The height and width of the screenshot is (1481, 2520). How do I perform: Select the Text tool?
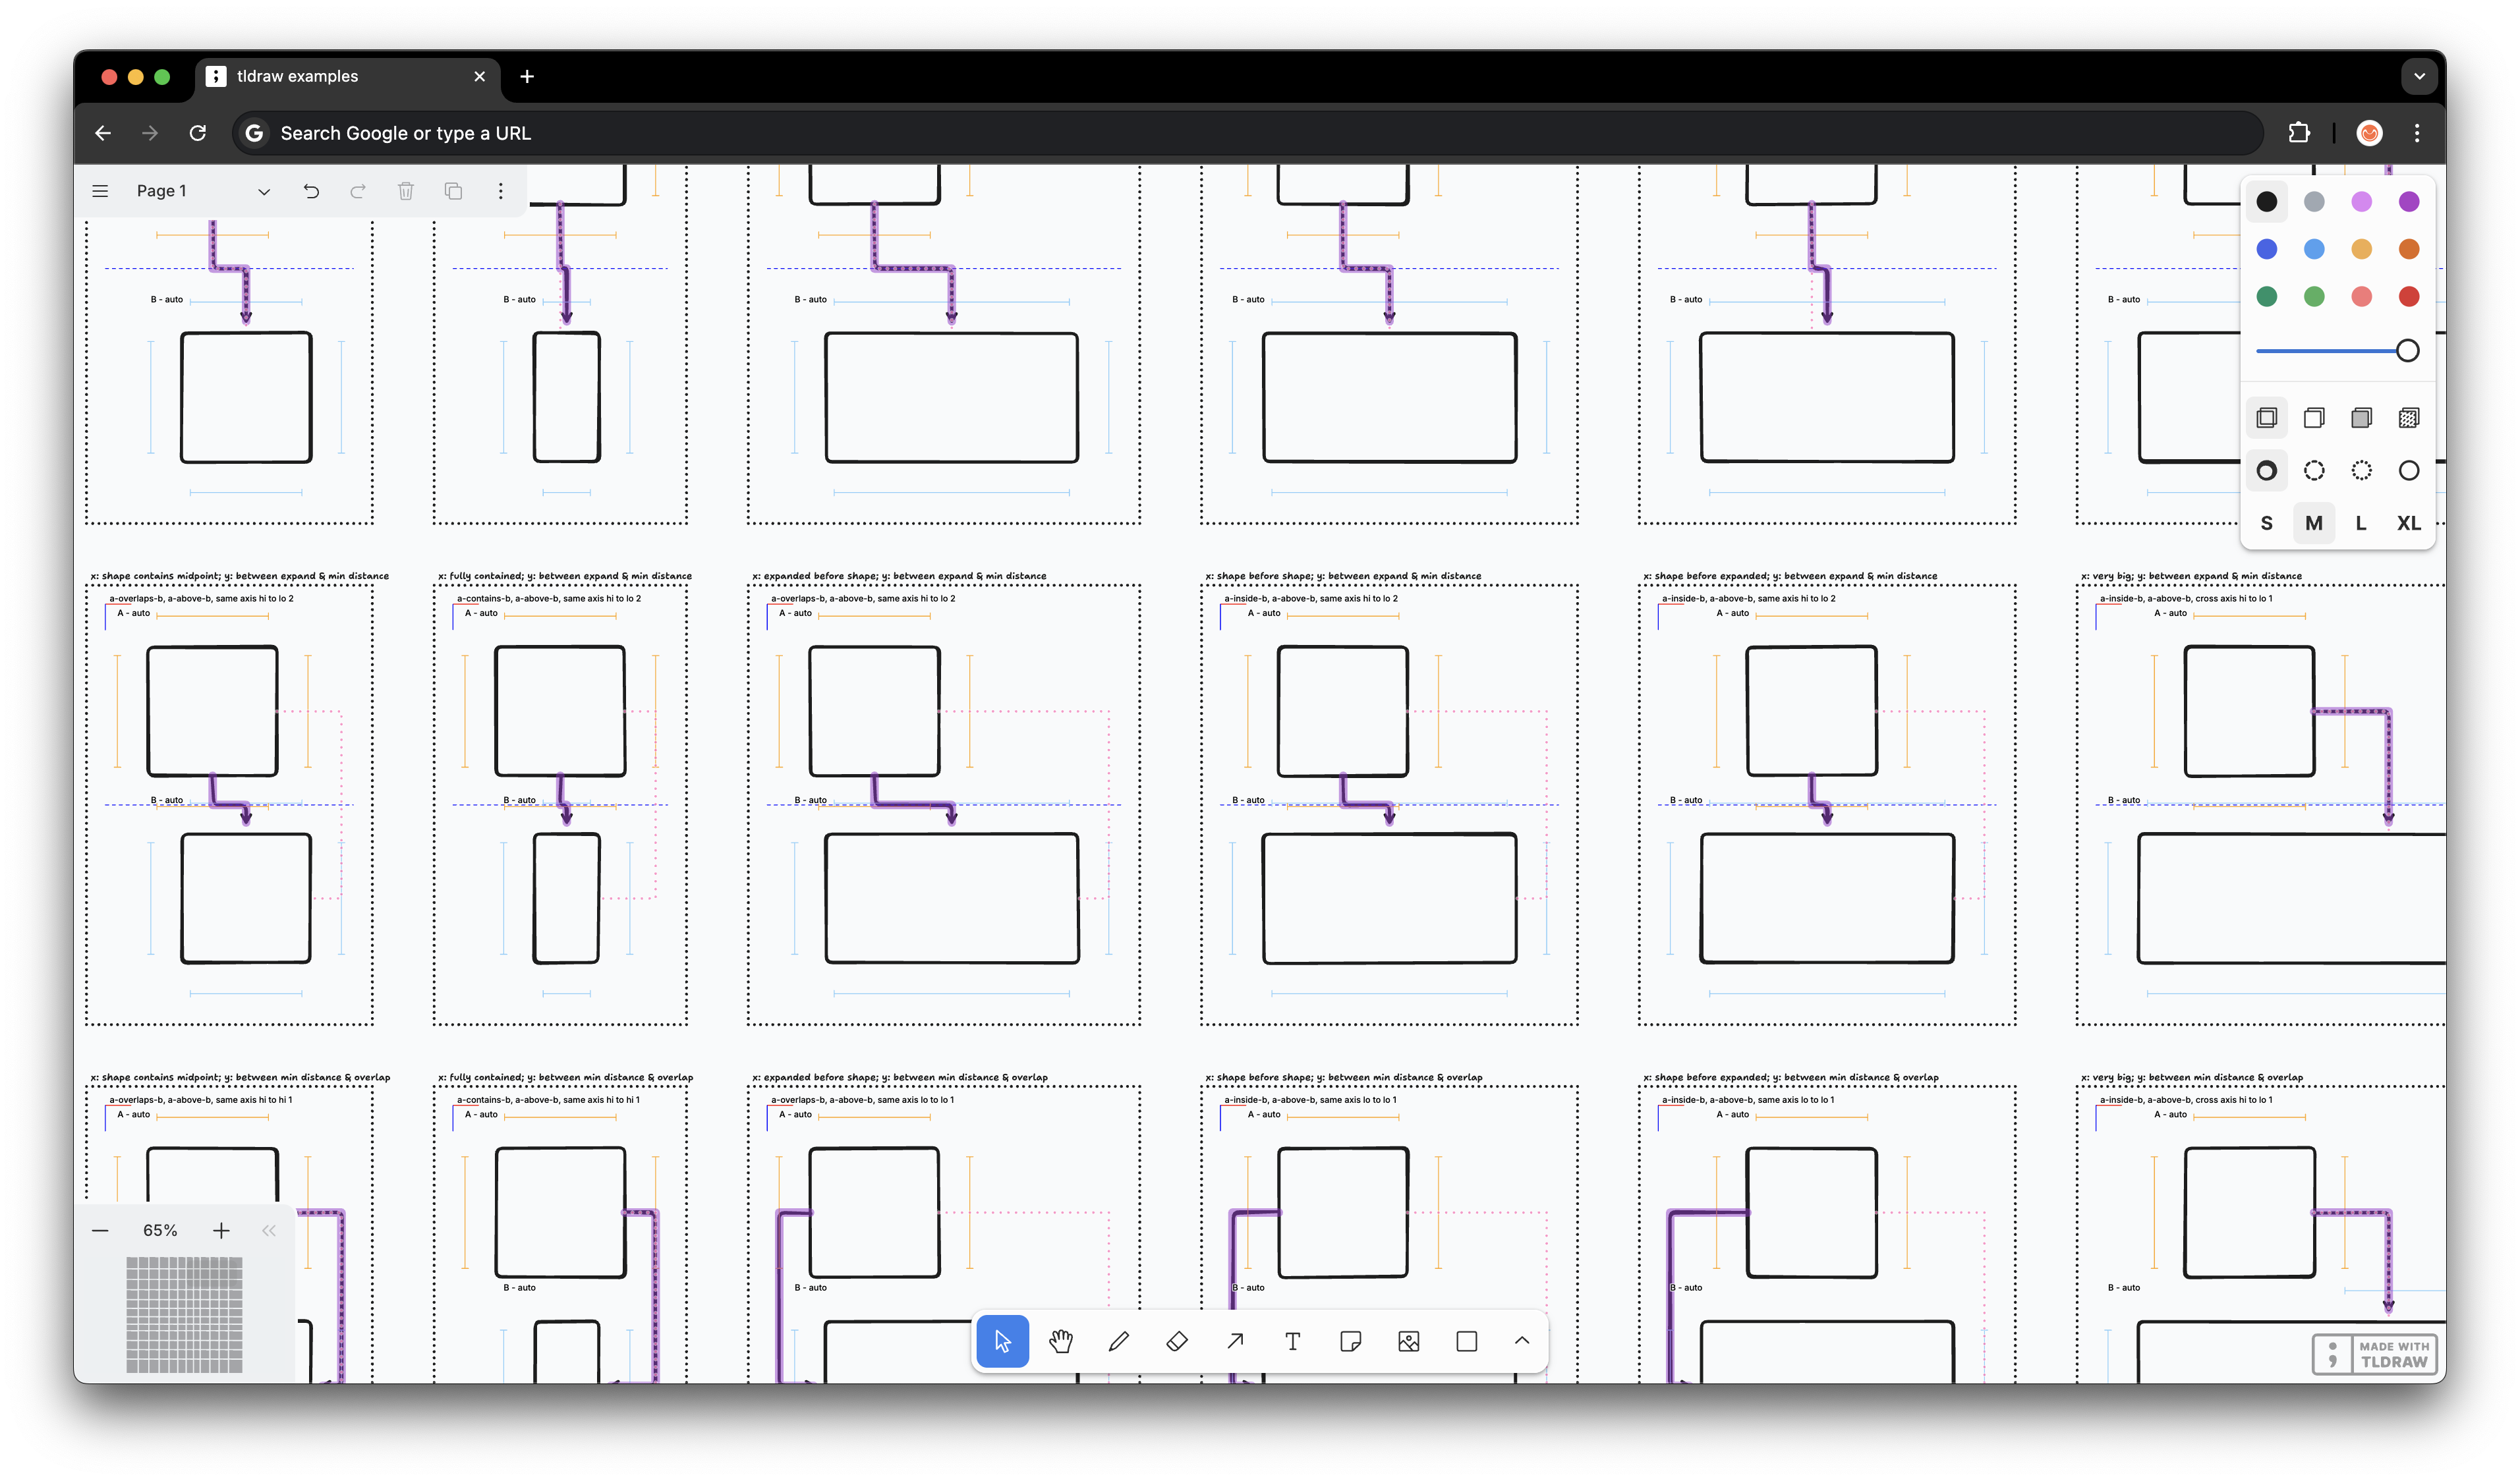1292,1341
